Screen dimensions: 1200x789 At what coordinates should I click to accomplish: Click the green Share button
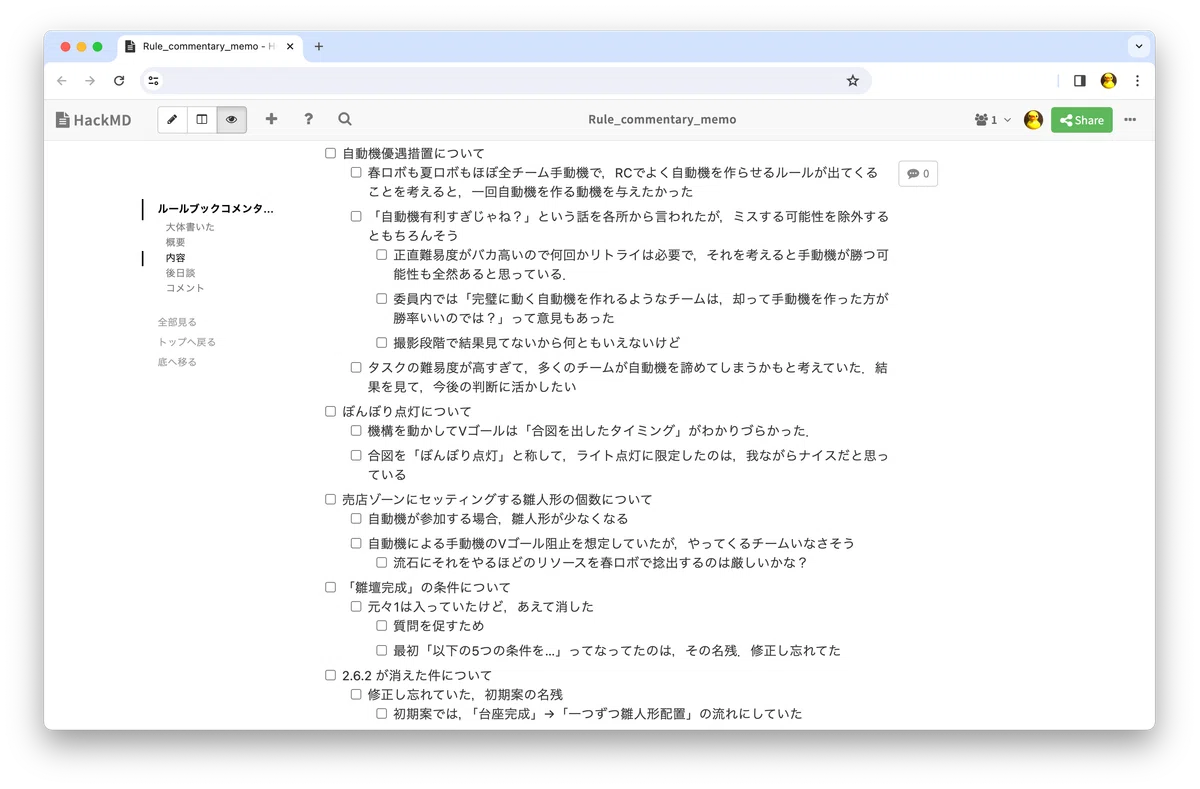click(x=1081, y=120)
